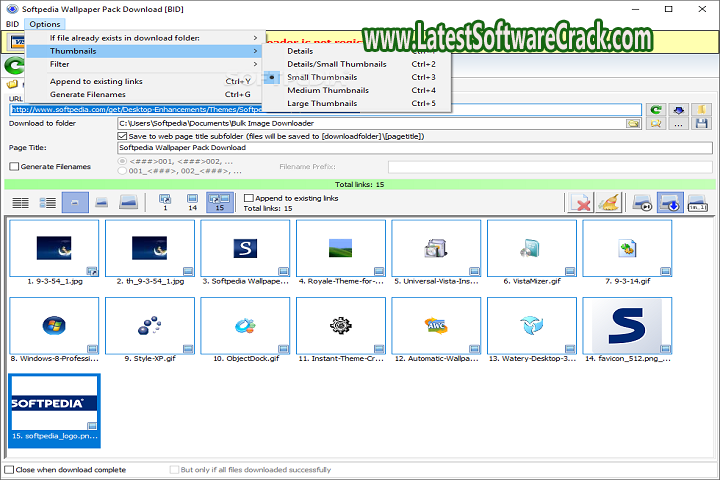Expand 'If file already exists in download folder' submenu
The image size is (720, 480).
(144, 38)
